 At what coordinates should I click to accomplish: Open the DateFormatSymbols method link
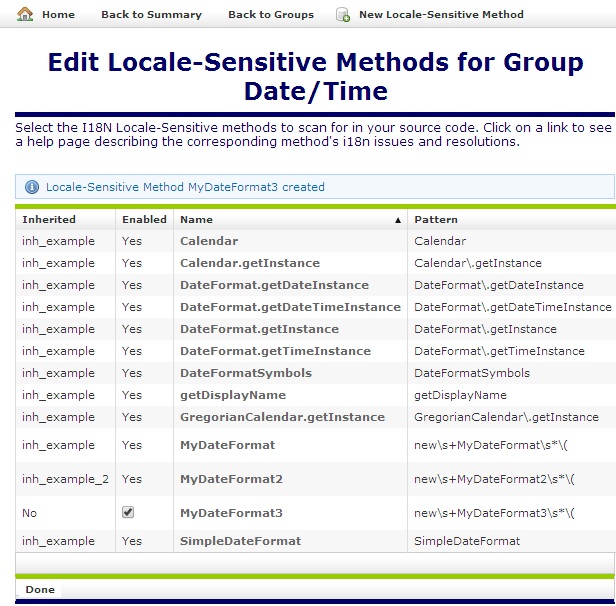[x=246, y=373]
